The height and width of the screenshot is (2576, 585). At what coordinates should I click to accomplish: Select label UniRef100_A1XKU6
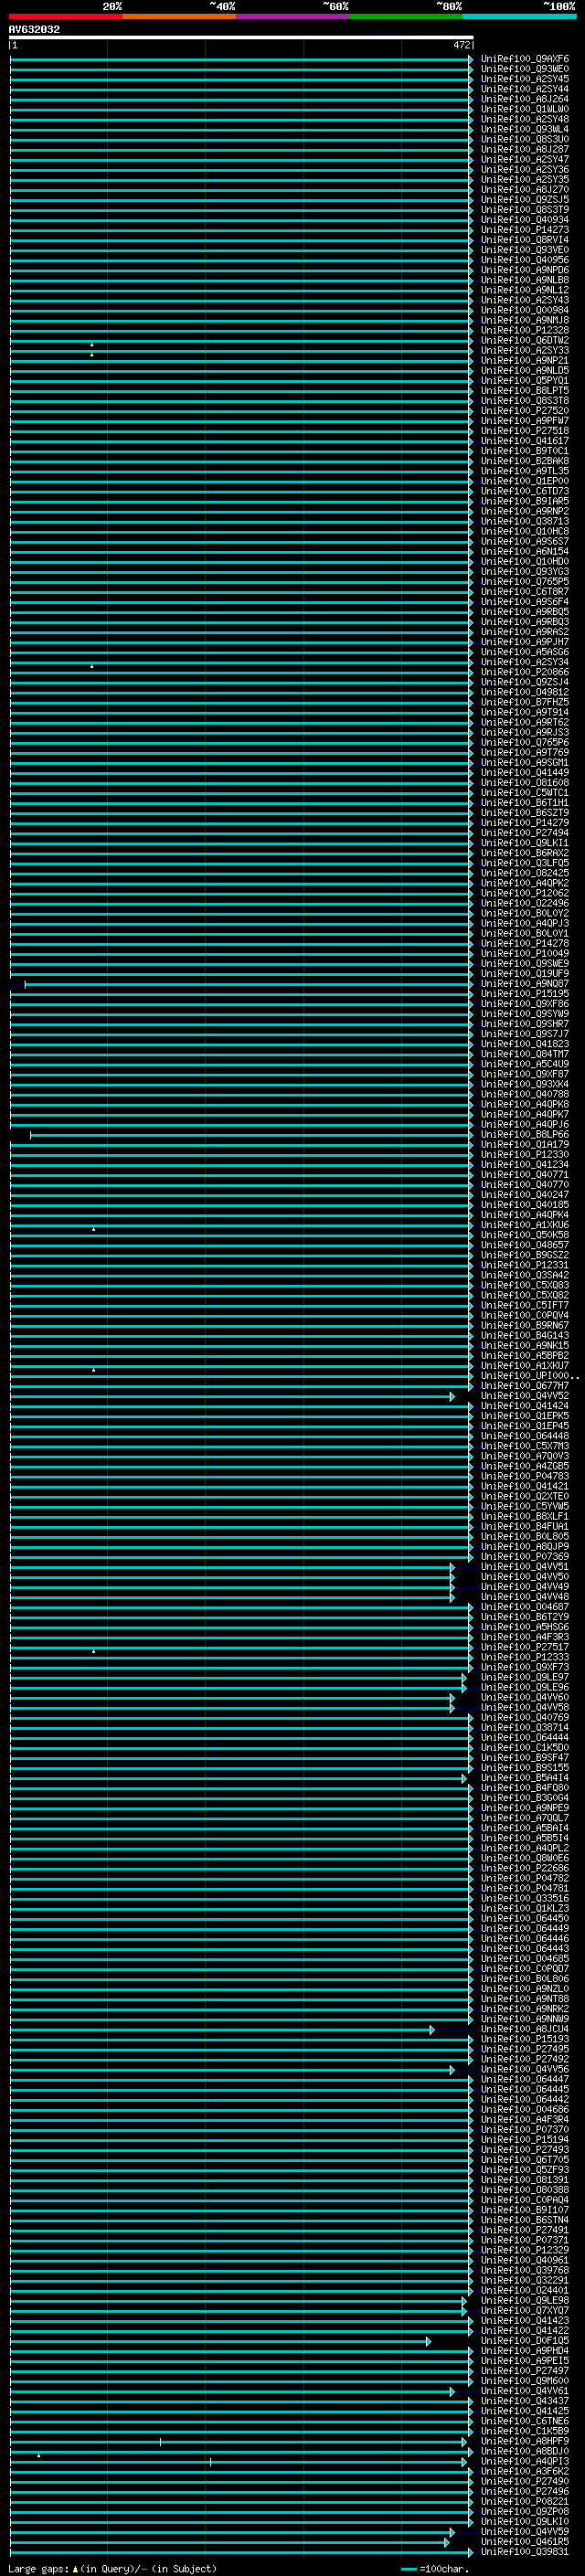click(524, 1225)
